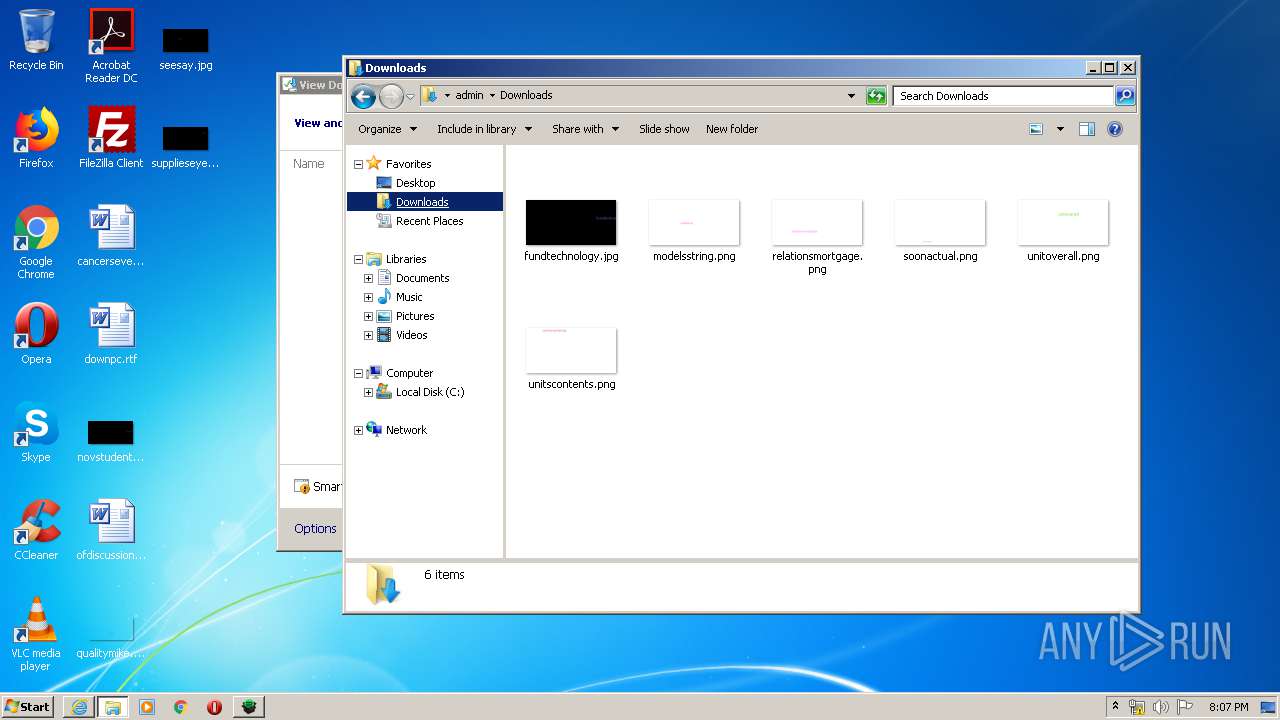Select Recent Places in Favorites
This screenshot has height=720, width=1280.
(x=429, y=221)
